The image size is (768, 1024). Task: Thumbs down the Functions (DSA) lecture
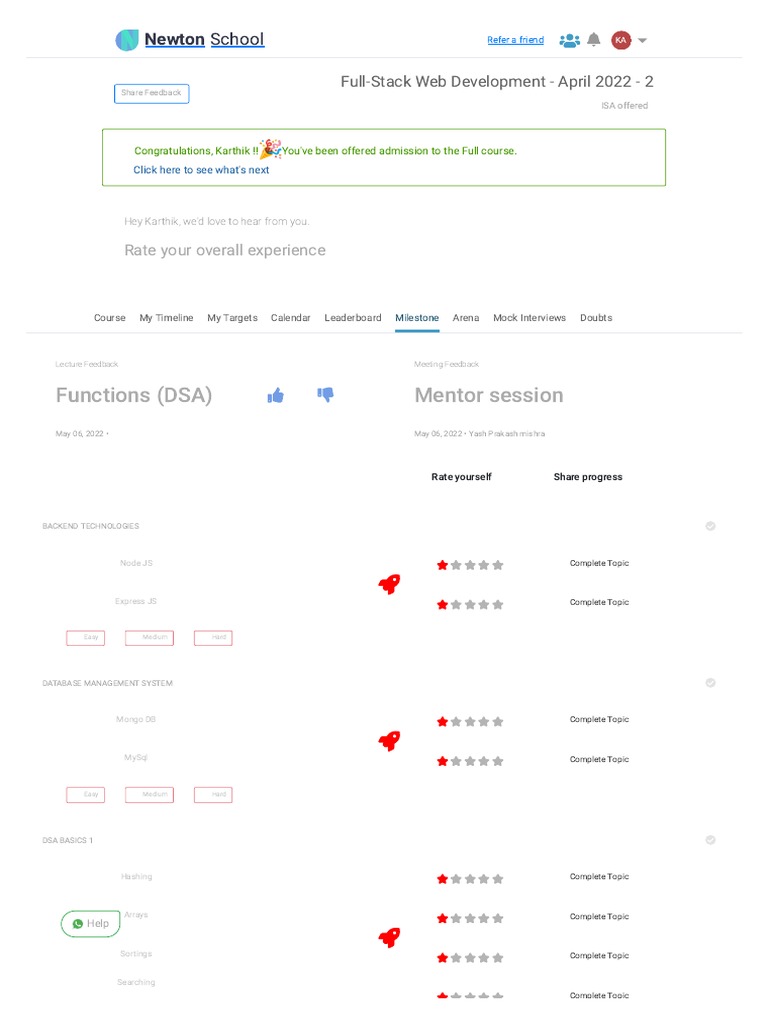coord(325,395)
